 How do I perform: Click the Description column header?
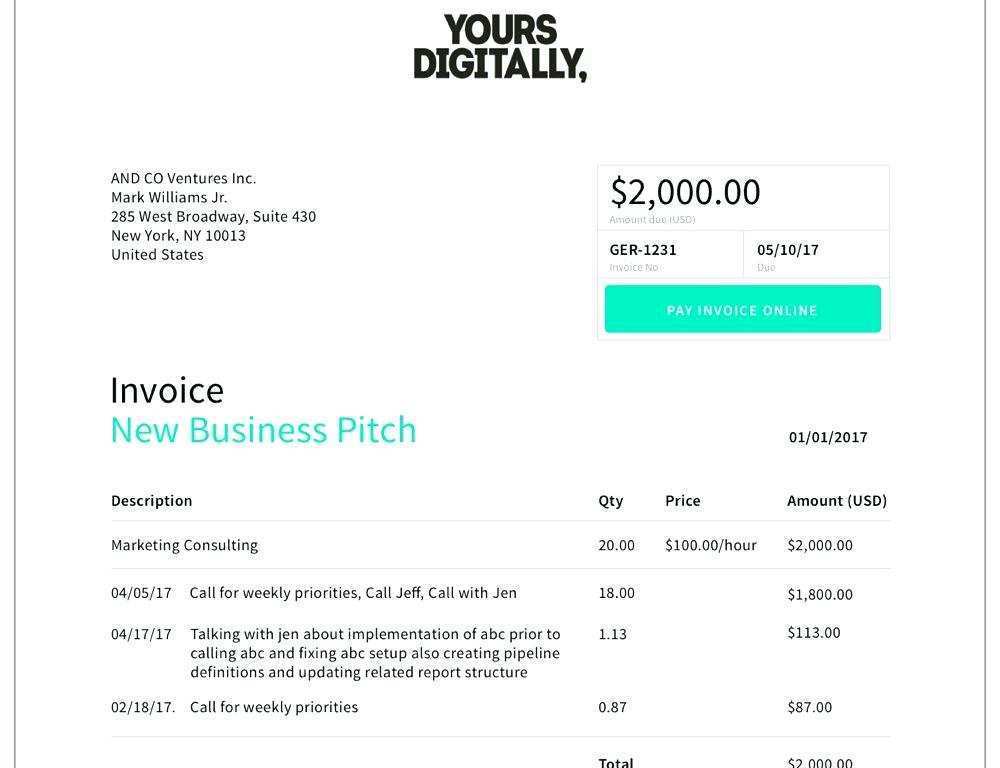(152, 501)
